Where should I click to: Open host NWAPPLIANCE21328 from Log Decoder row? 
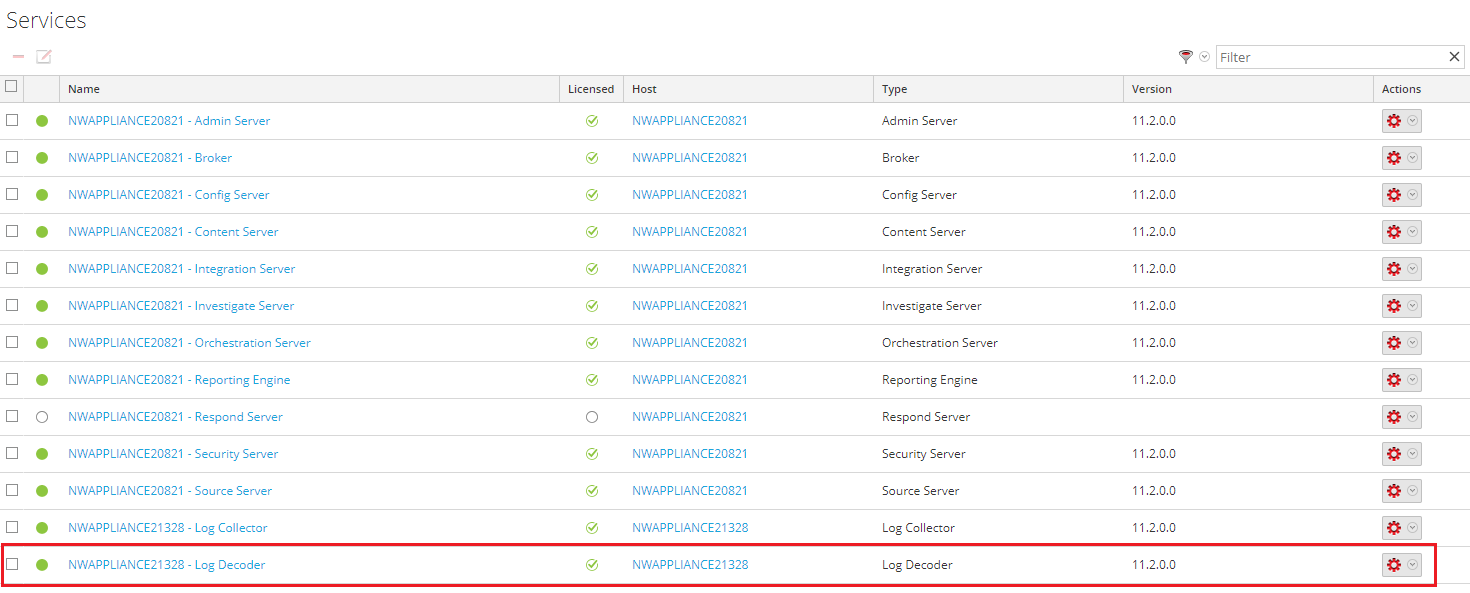pyautogui.click(x=690, y=564)
